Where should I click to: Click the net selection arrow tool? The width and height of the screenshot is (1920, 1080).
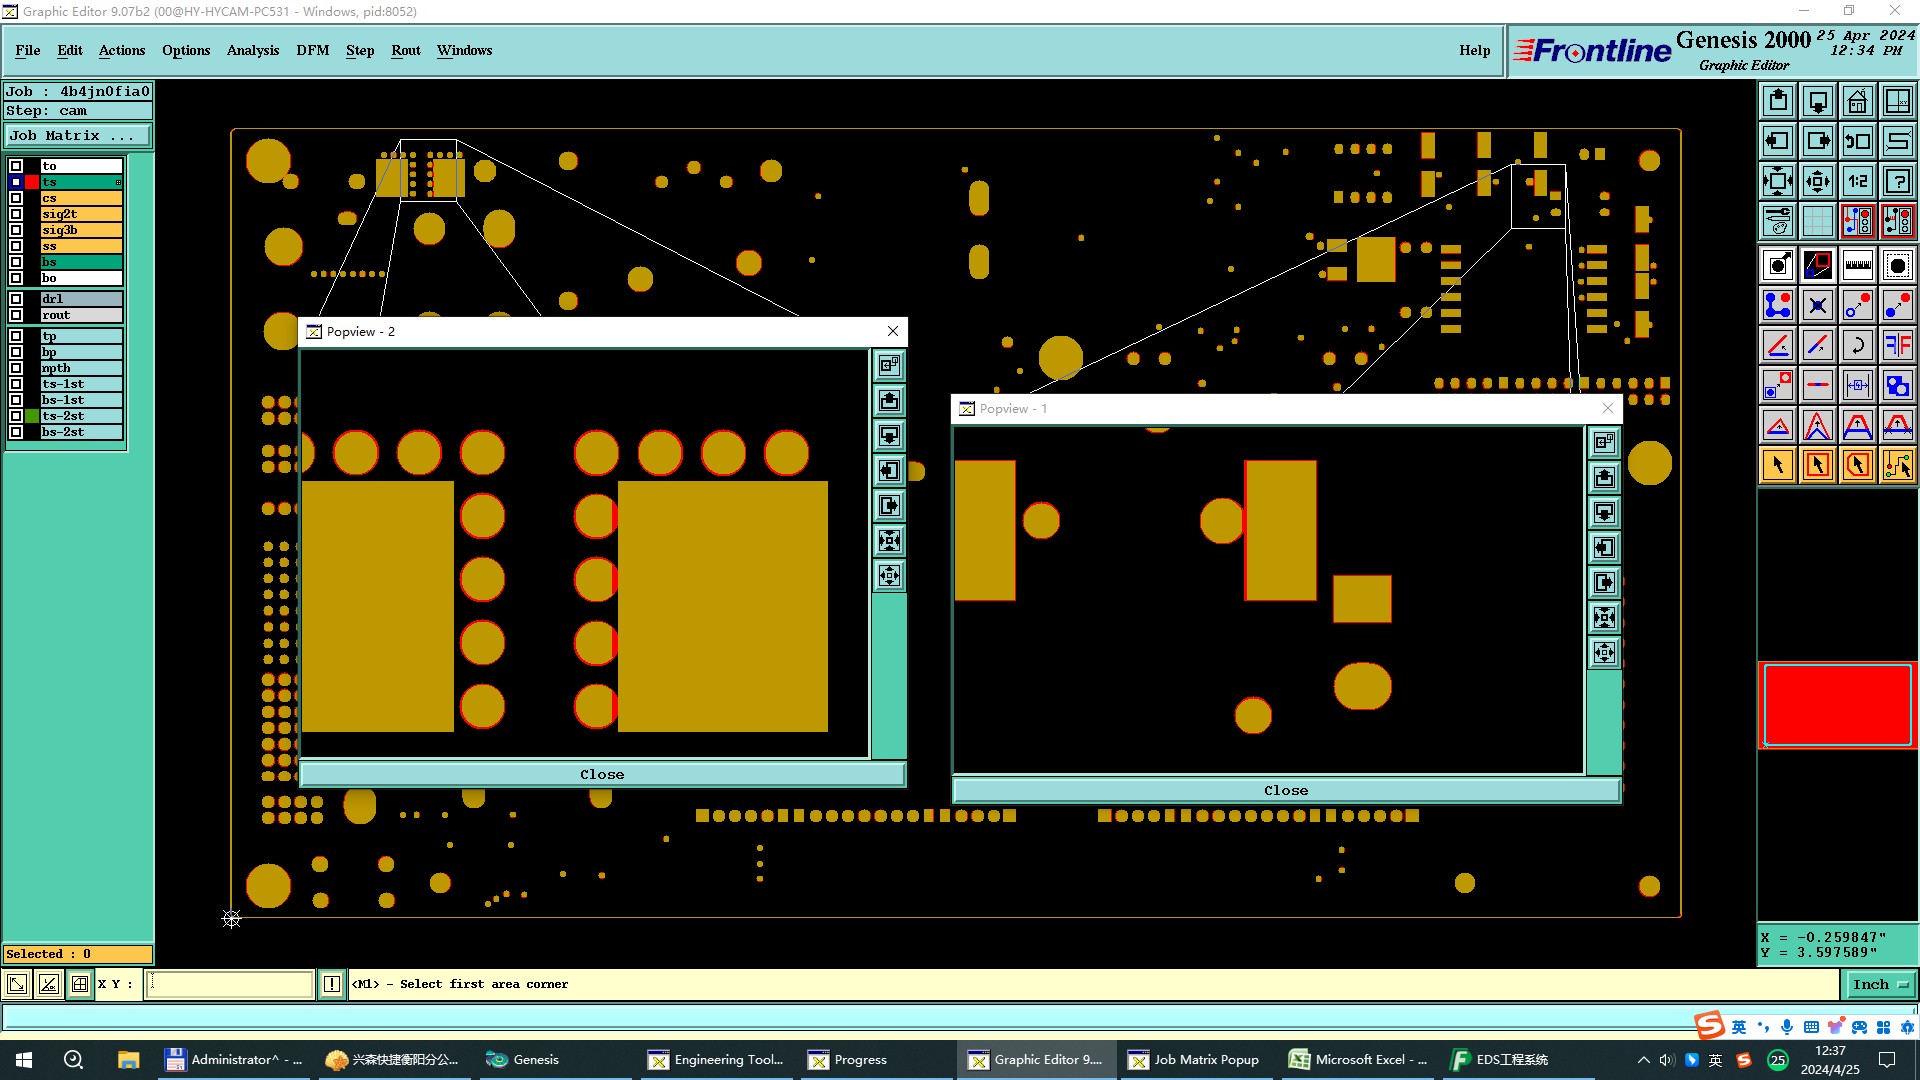coord(1897,465)
